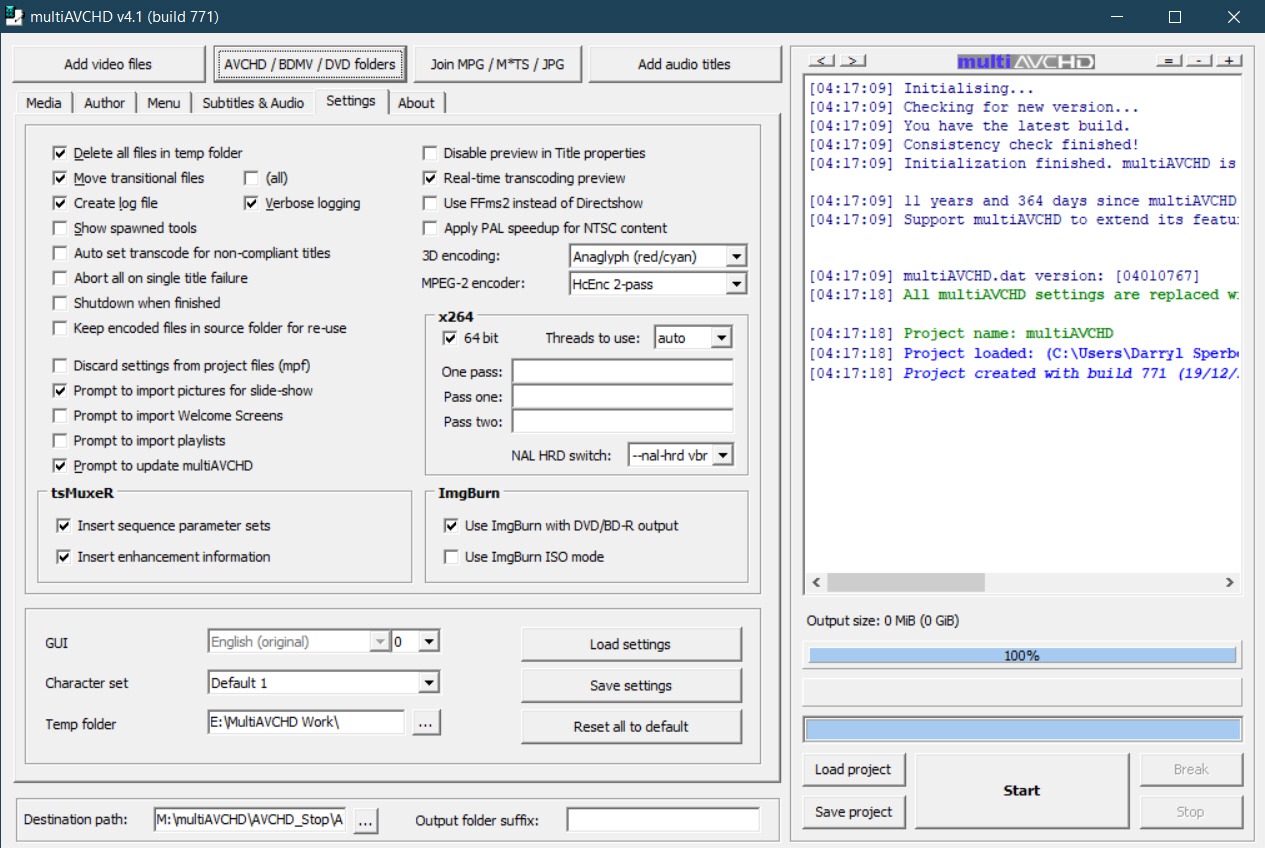
Task: Click the '+' button above the log
Action: click(1228, 62)
